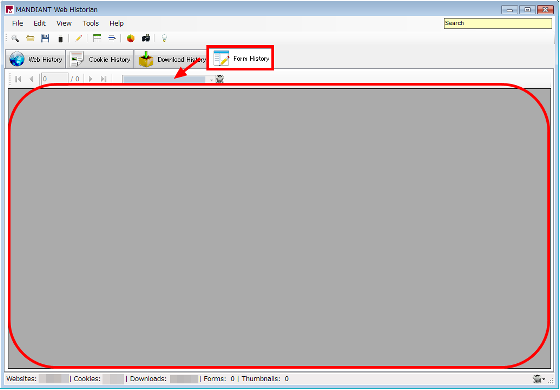Click the binoculars icon in toolbar

coord(146,38)
